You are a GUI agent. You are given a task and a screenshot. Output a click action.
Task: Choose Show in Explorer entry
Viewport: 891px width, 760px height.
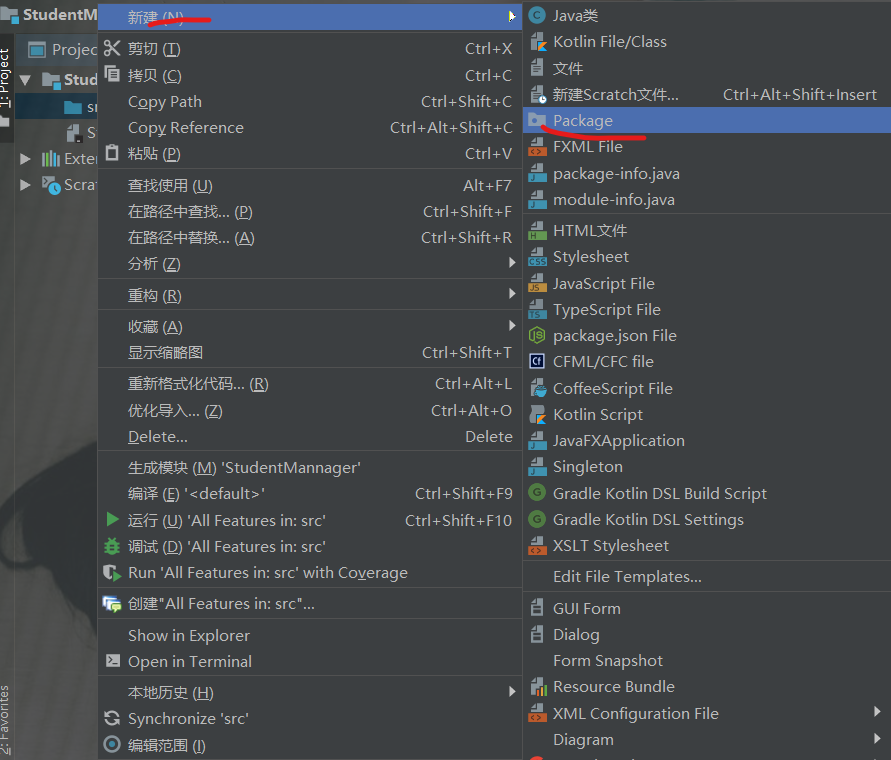(310, 636)
